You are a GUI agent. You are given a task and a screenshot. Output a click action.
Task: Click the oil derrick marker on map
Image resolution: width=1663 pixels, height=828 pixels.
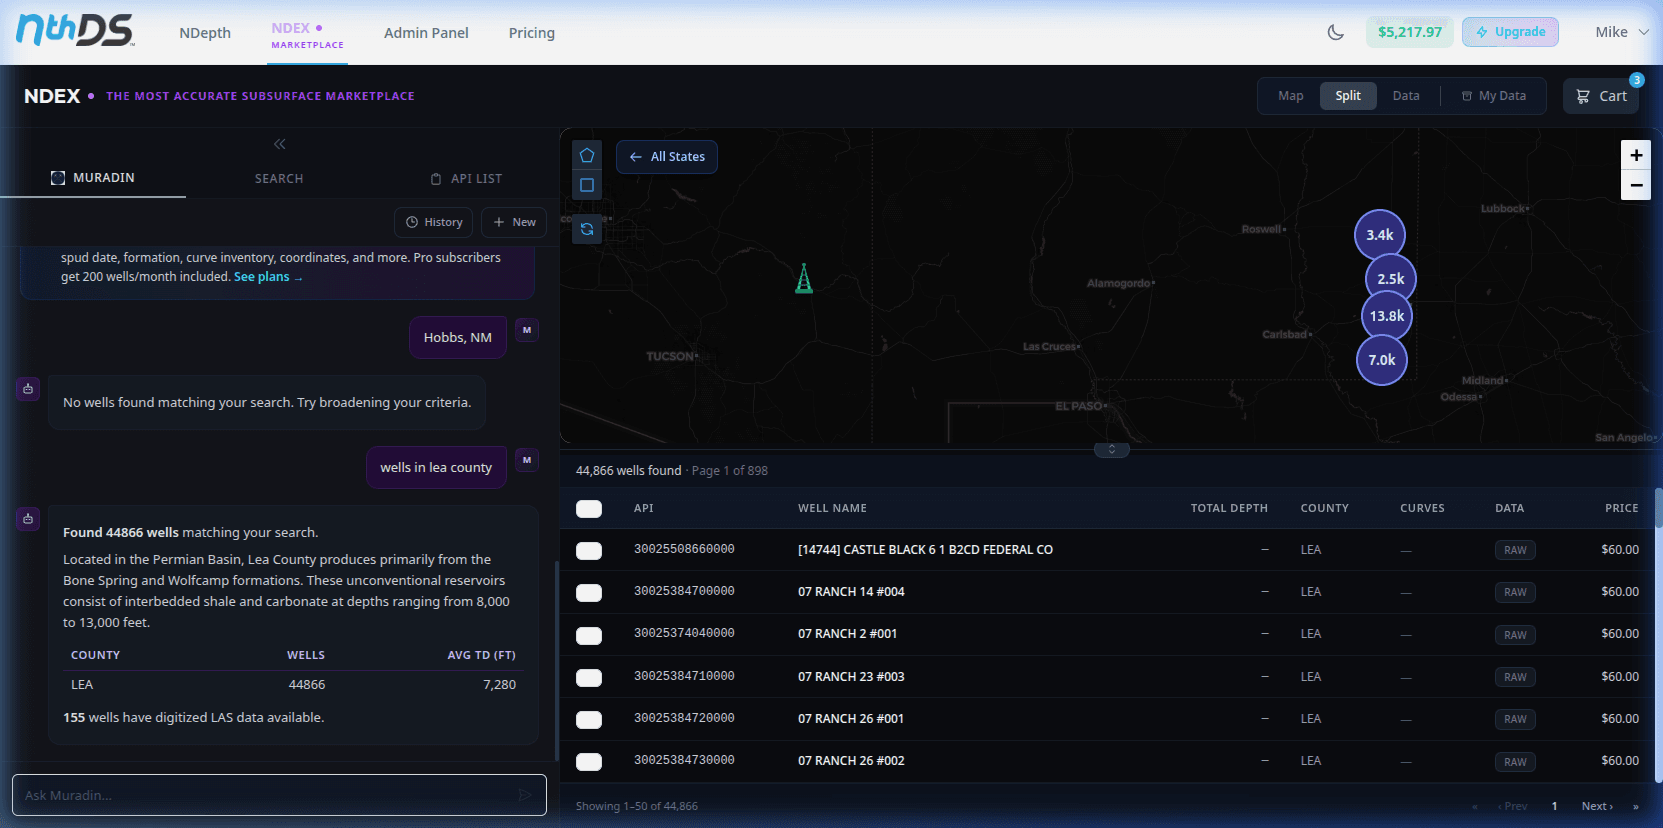click(804, 278)
